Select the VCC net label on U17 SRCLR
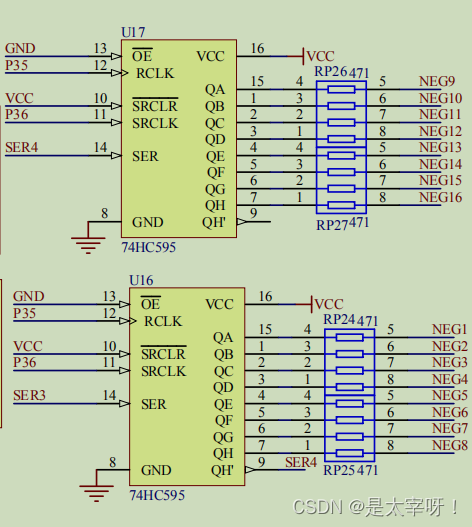The width and height of the screenshot is (472, 527). [x=19, y=98]
